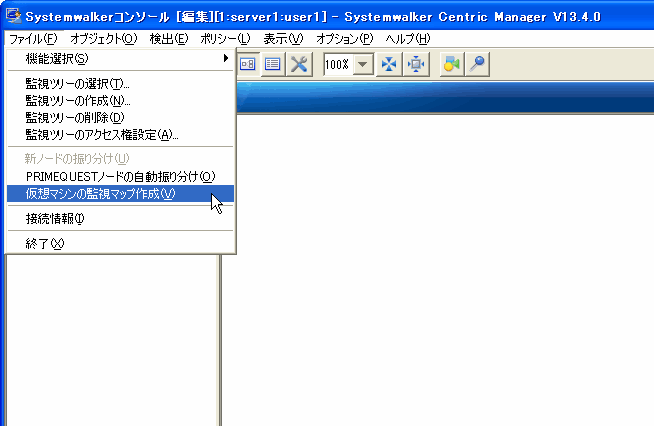
Task: Open the ヘルプ(H) menu
Action: pyautogui.click(x=407, y=39)
